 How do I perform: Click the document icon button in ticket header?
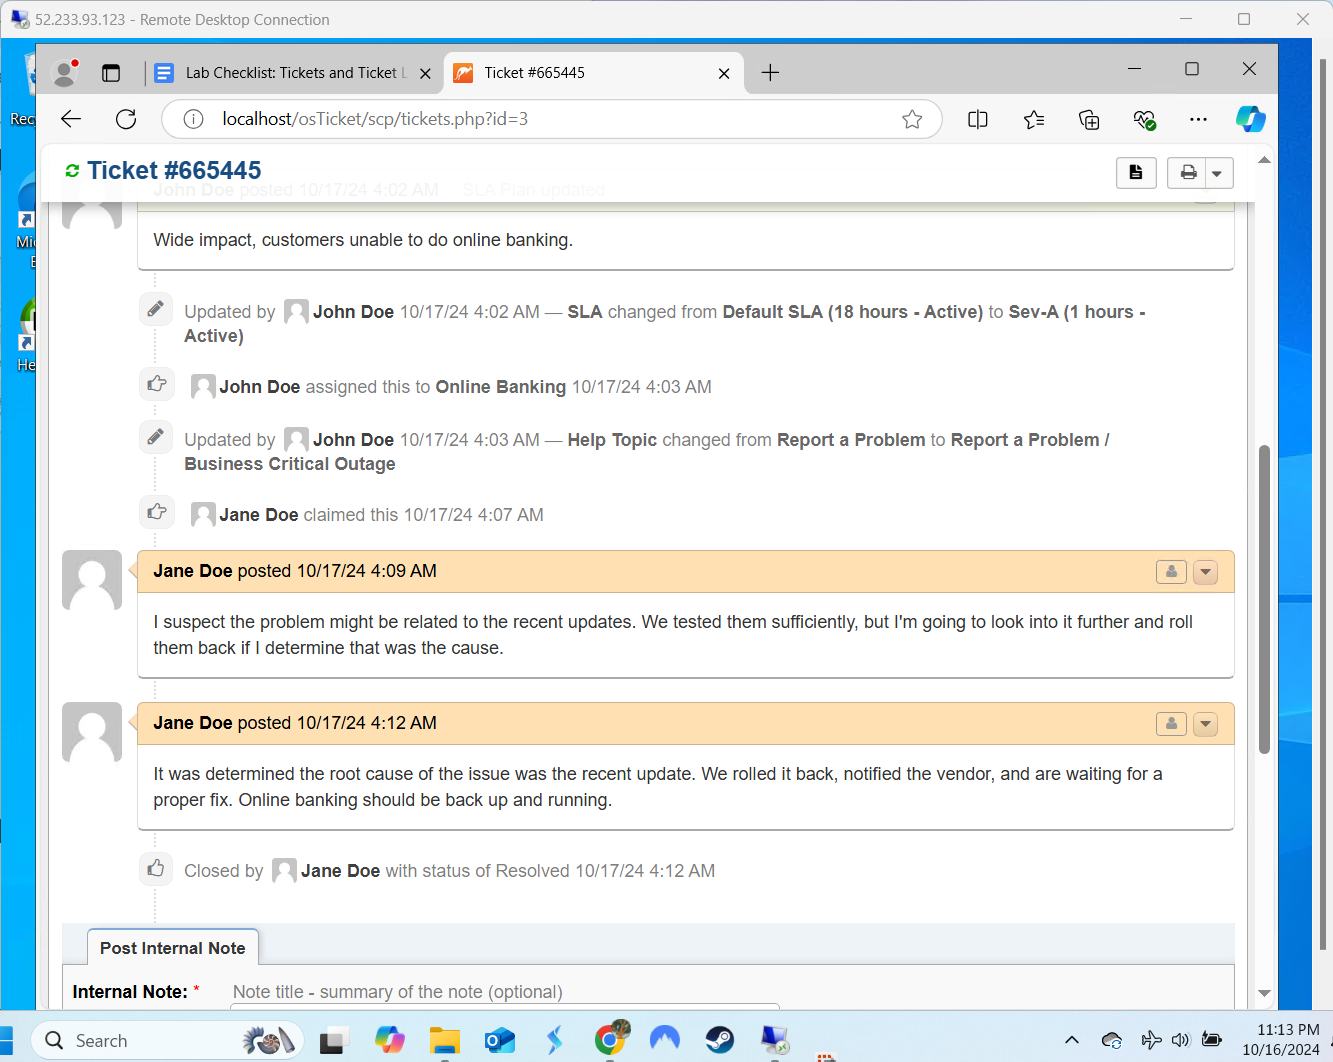pos(1136,173)
